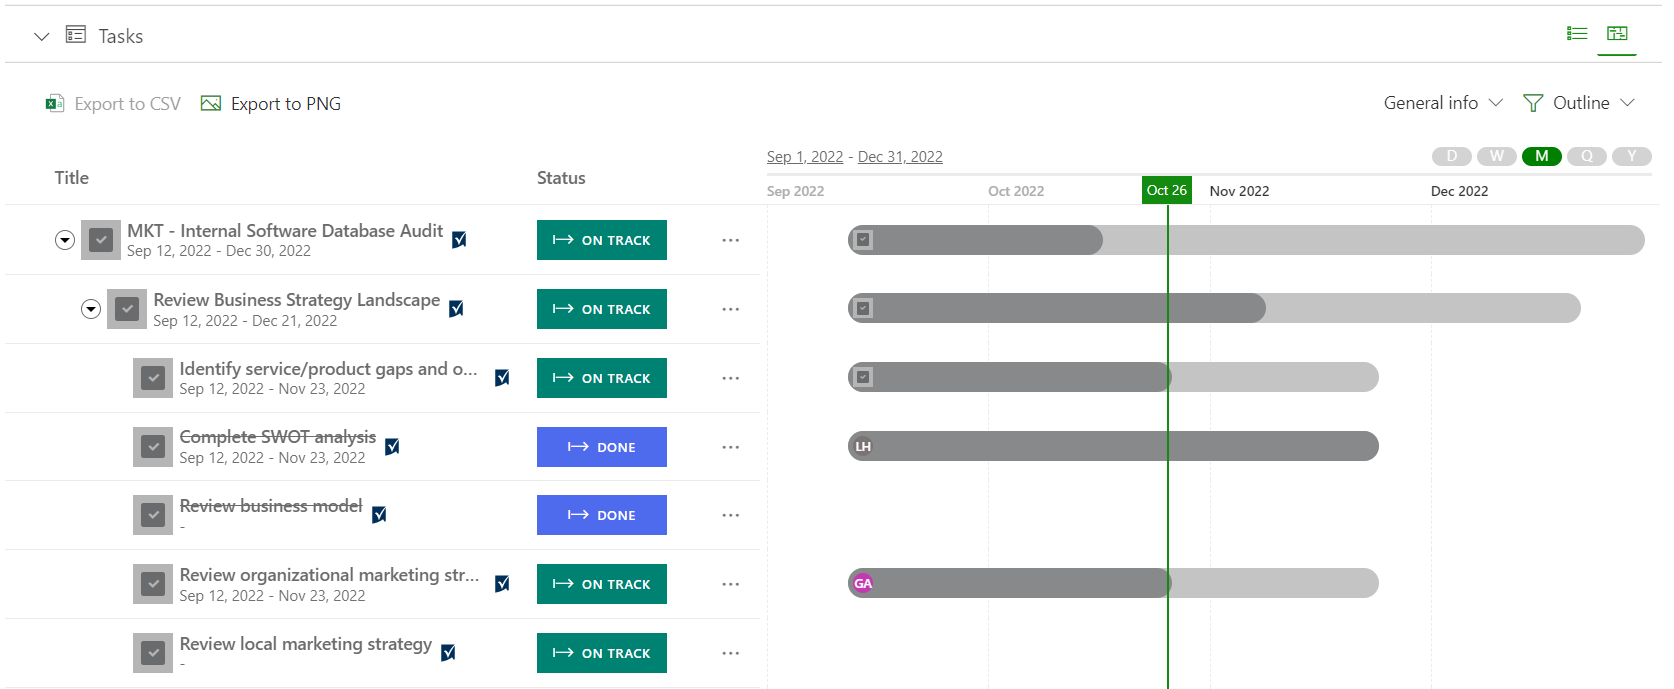Click ON TRACK status for Identify service/product gaps
1674x689 pixels.
(602, 378)
